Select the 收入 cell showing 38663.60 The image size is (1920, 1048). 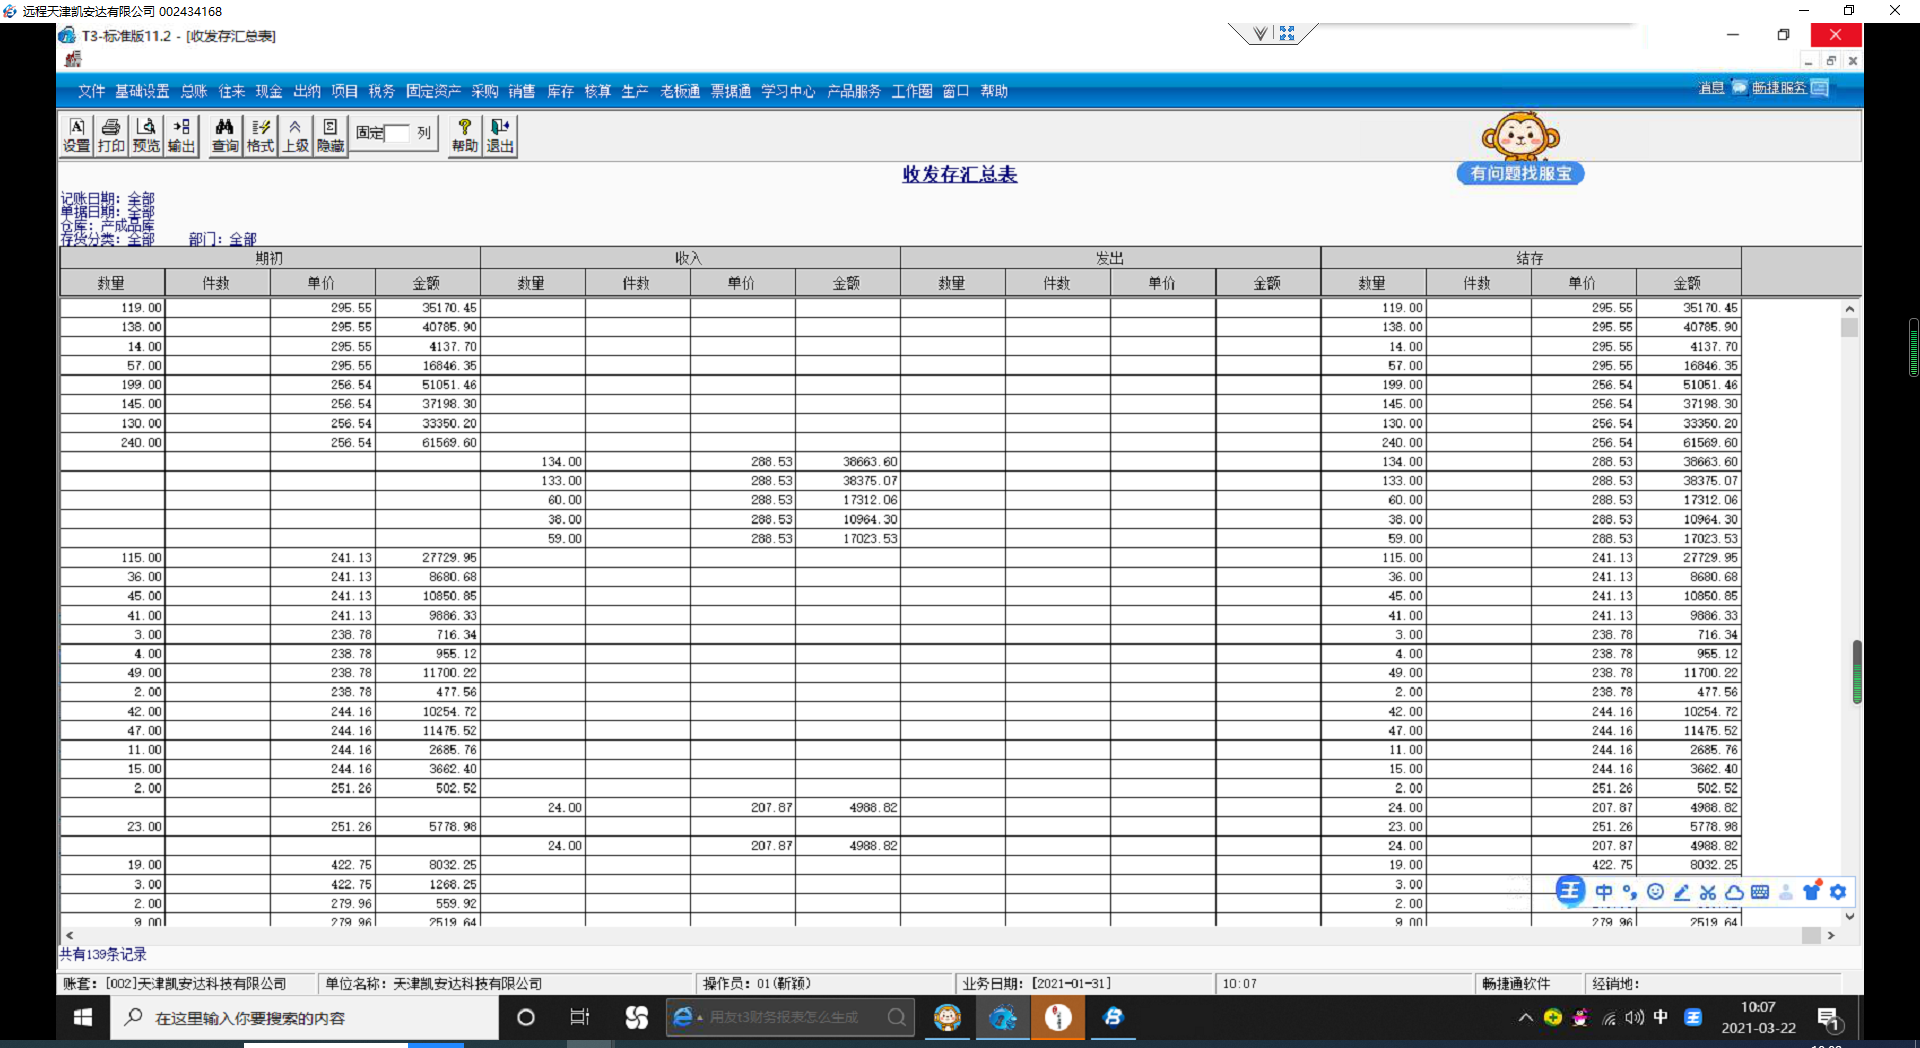click(x=847, y=462)
